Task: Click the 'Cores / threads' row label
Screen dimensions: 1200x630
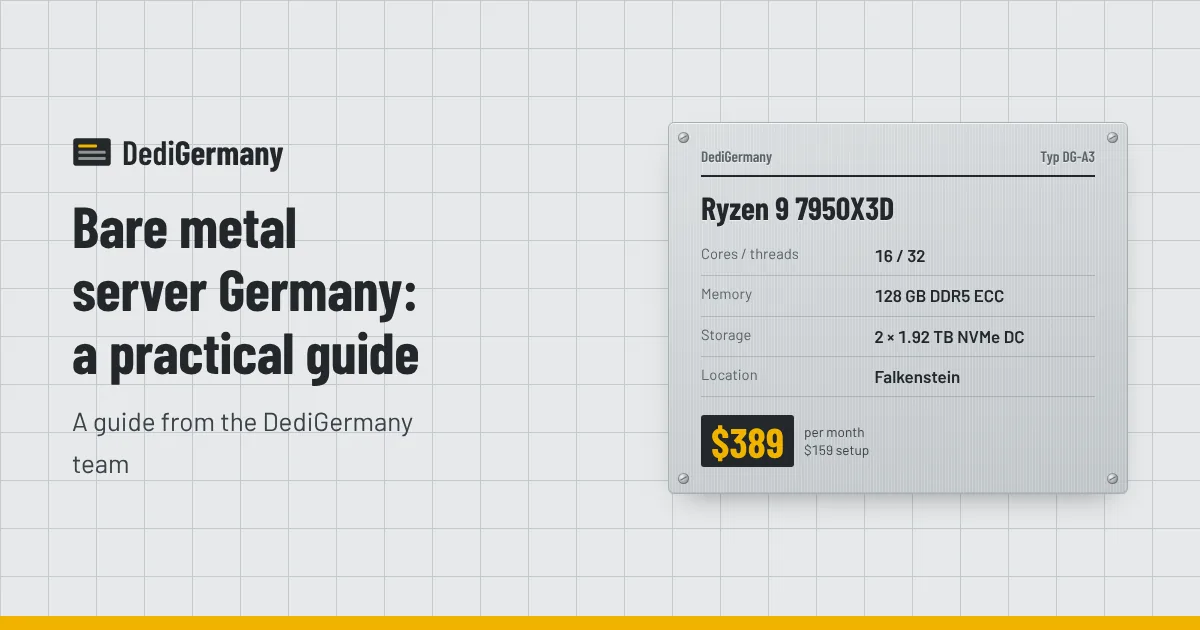Action: [x=750, y=254]
